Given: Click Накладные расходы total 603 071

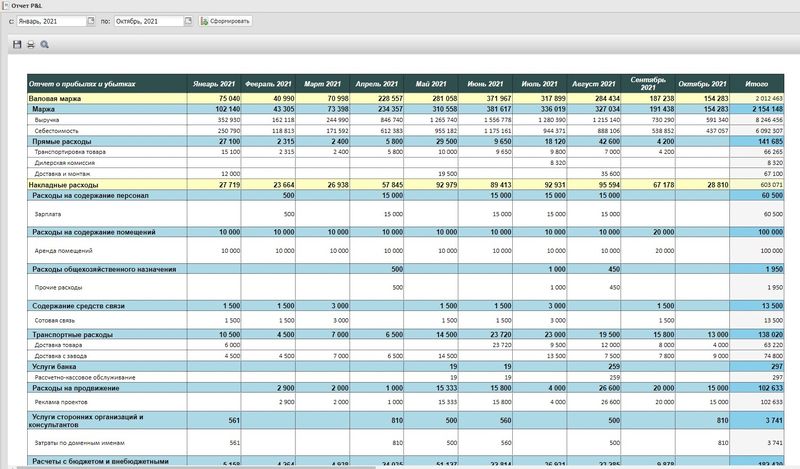Looking at the screenshot, I should tap(771, 185).
